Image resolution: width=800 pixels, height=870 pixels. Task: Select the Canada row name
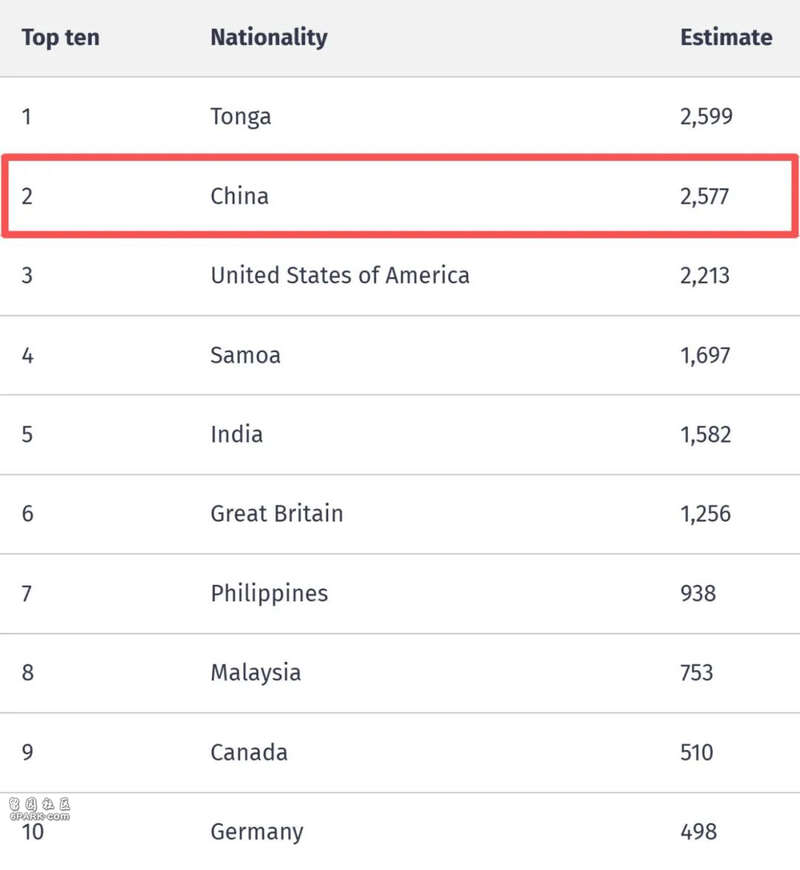click(x=249, y=752)
